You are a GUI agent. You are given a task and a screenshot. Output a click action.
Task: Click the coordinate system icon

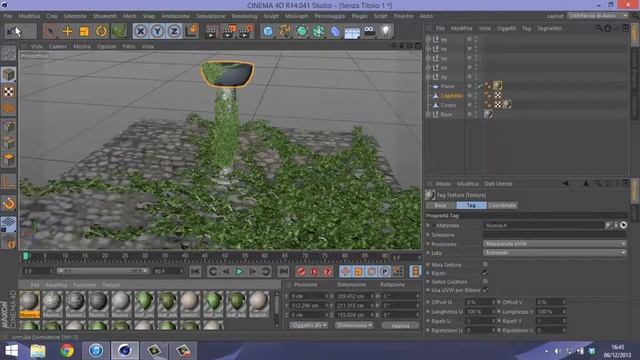[191, 31]
